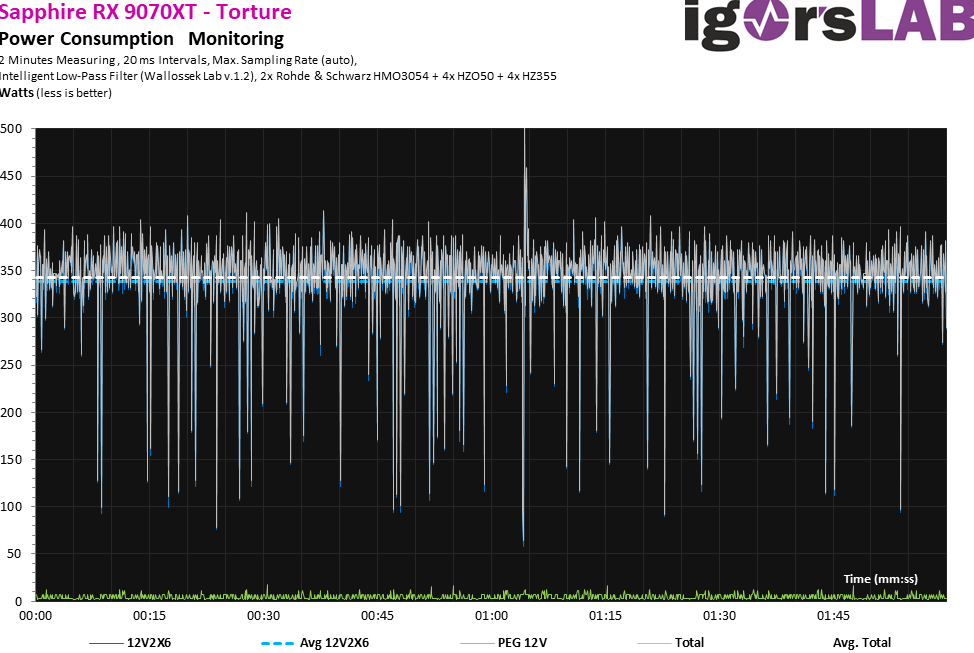The height and width of the screenshot is (653, 974).
Task: Click the 200 value on the y-axis
Action: point(11,413)
